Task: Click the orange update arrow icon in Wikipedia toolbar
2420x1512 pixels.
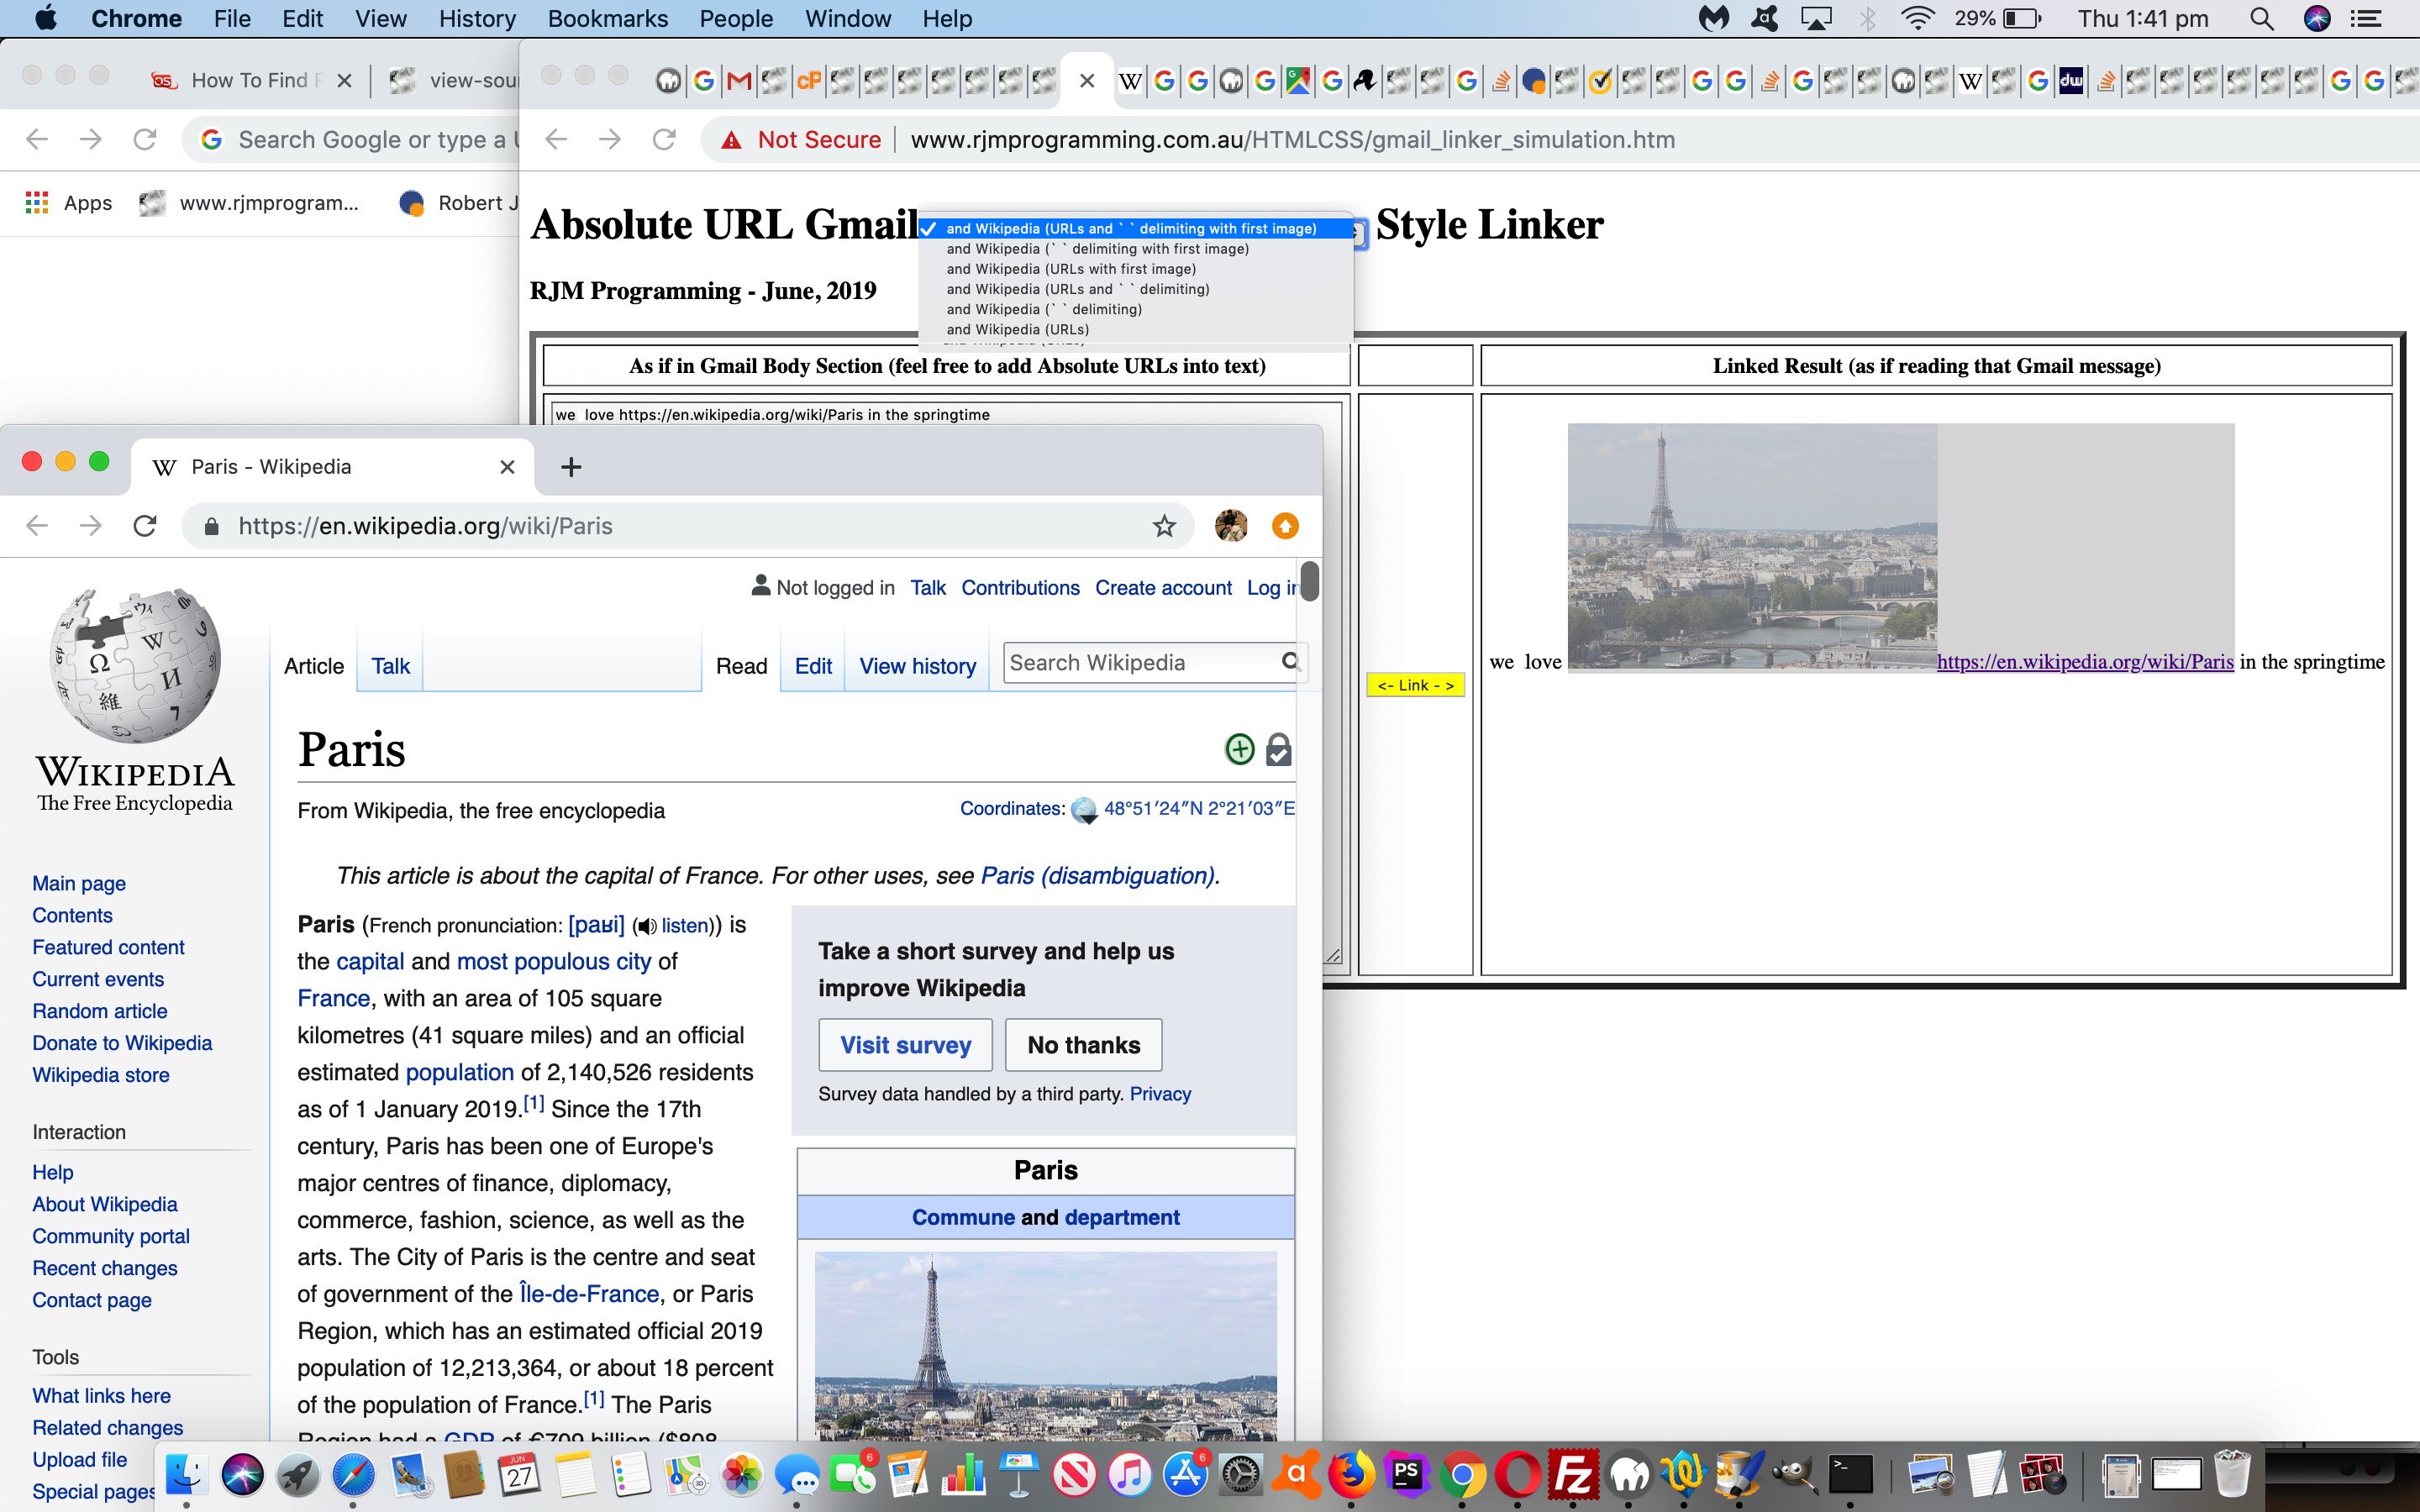Action: point(1285,526)
